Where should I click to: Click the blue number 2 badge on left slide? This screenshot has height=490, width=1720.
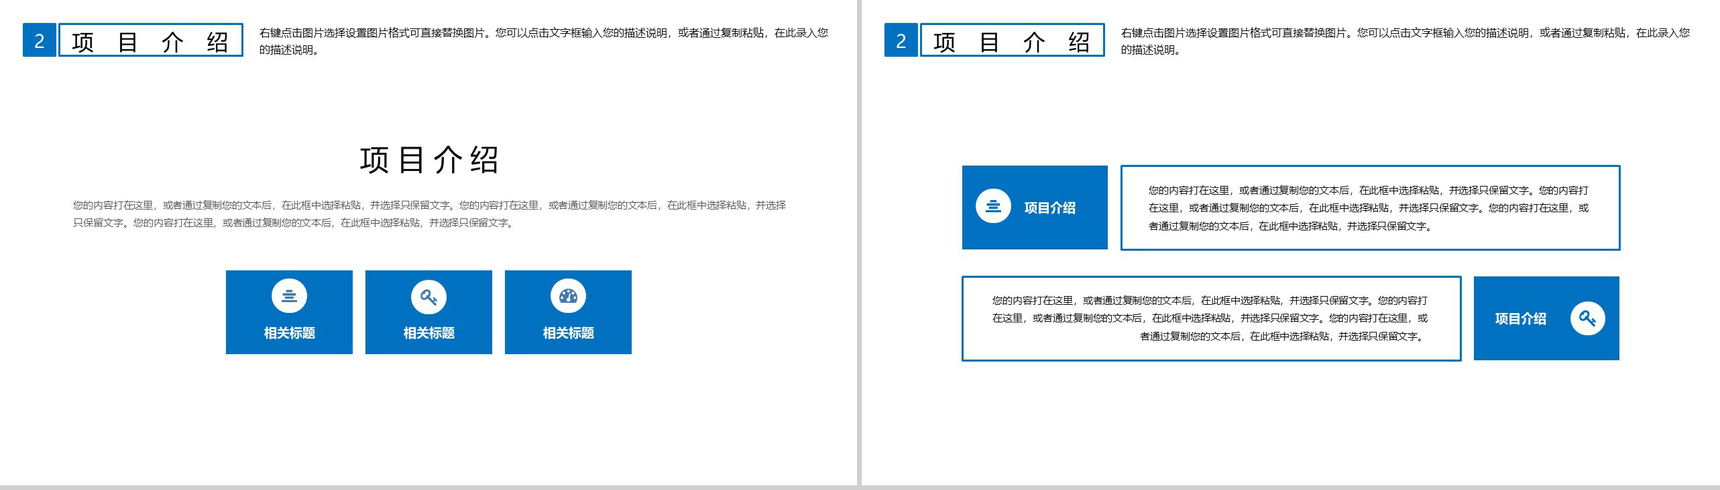point(39,41)
